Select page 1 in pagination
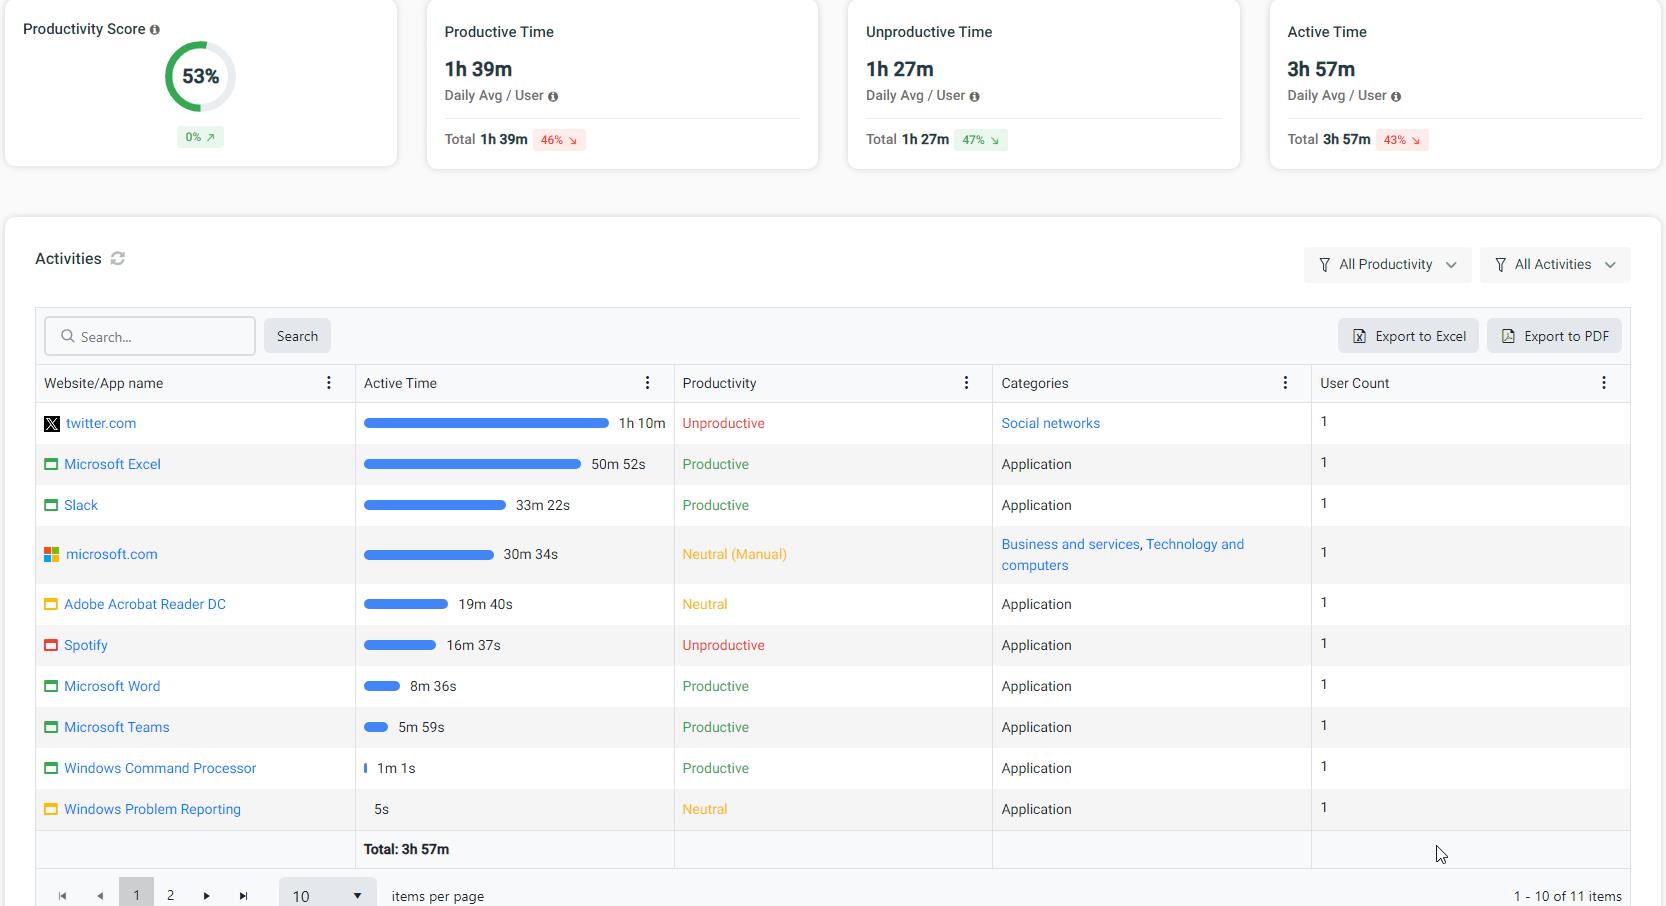This screenshot has width=1666, height=906. pyautogui.click(x=136, y=894)
